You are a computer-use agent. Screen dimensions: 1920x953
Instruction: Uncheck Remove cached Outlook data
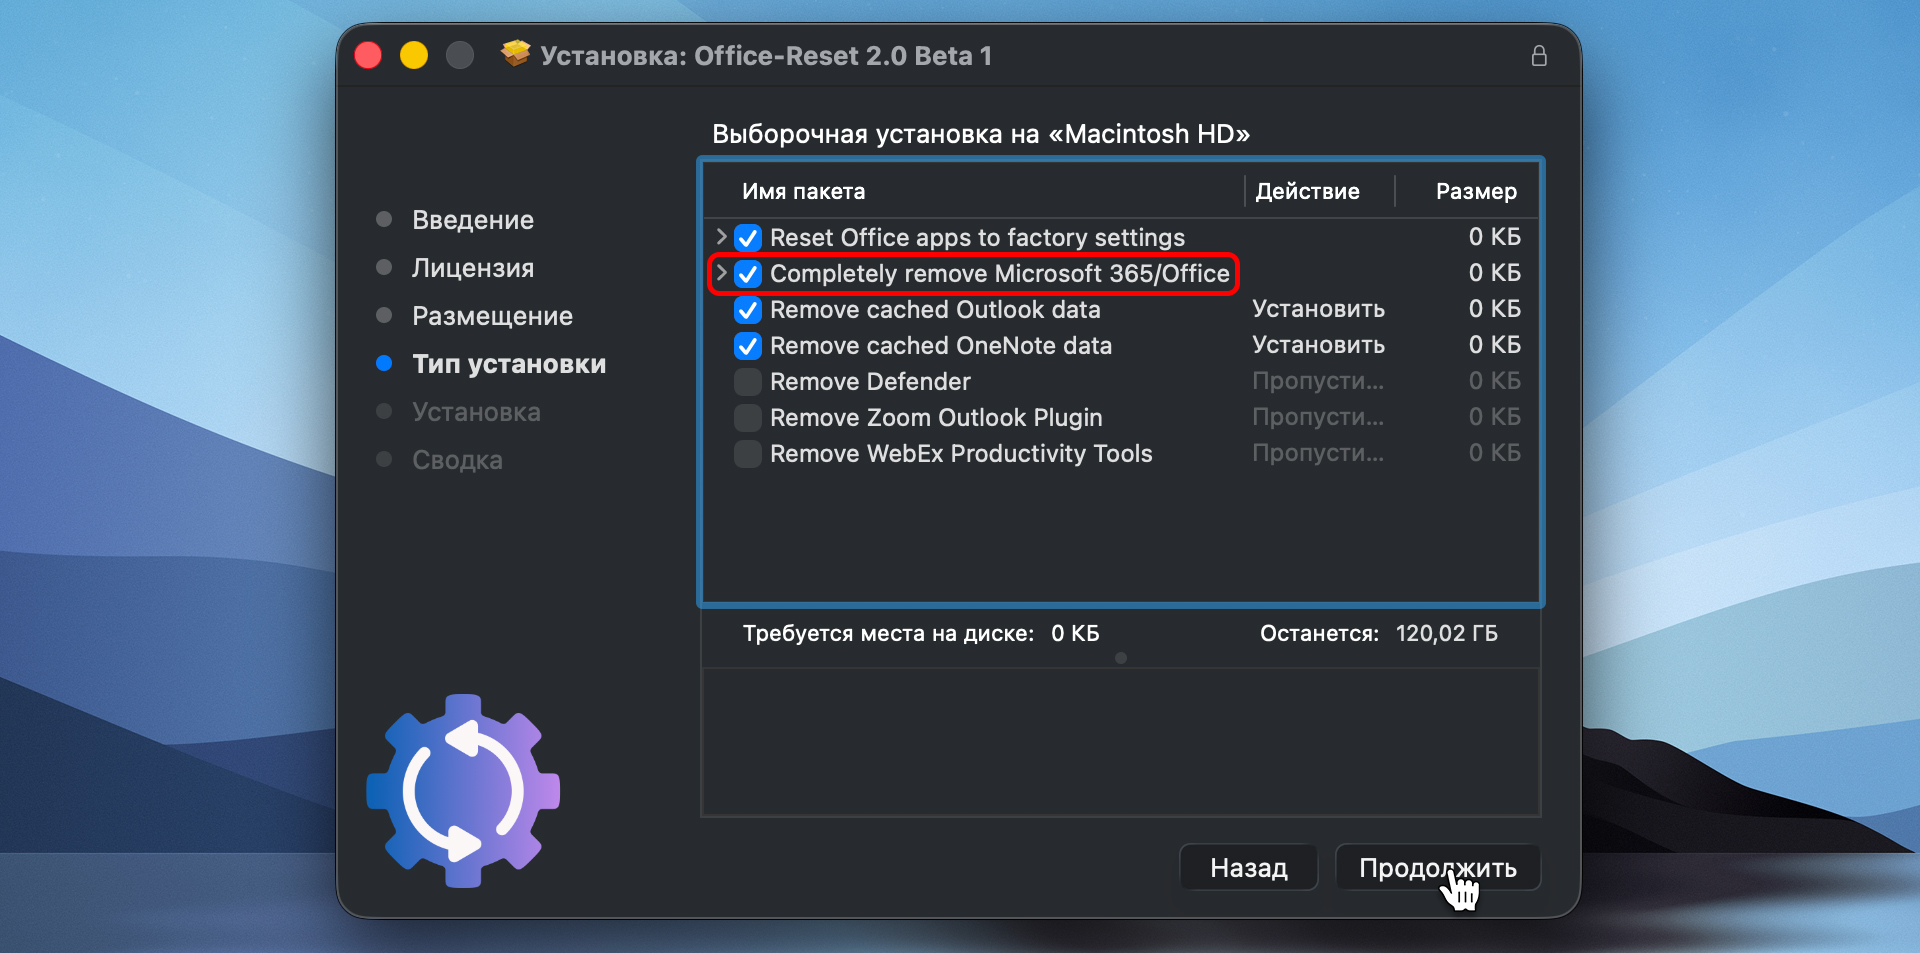[x=748, y=310]
